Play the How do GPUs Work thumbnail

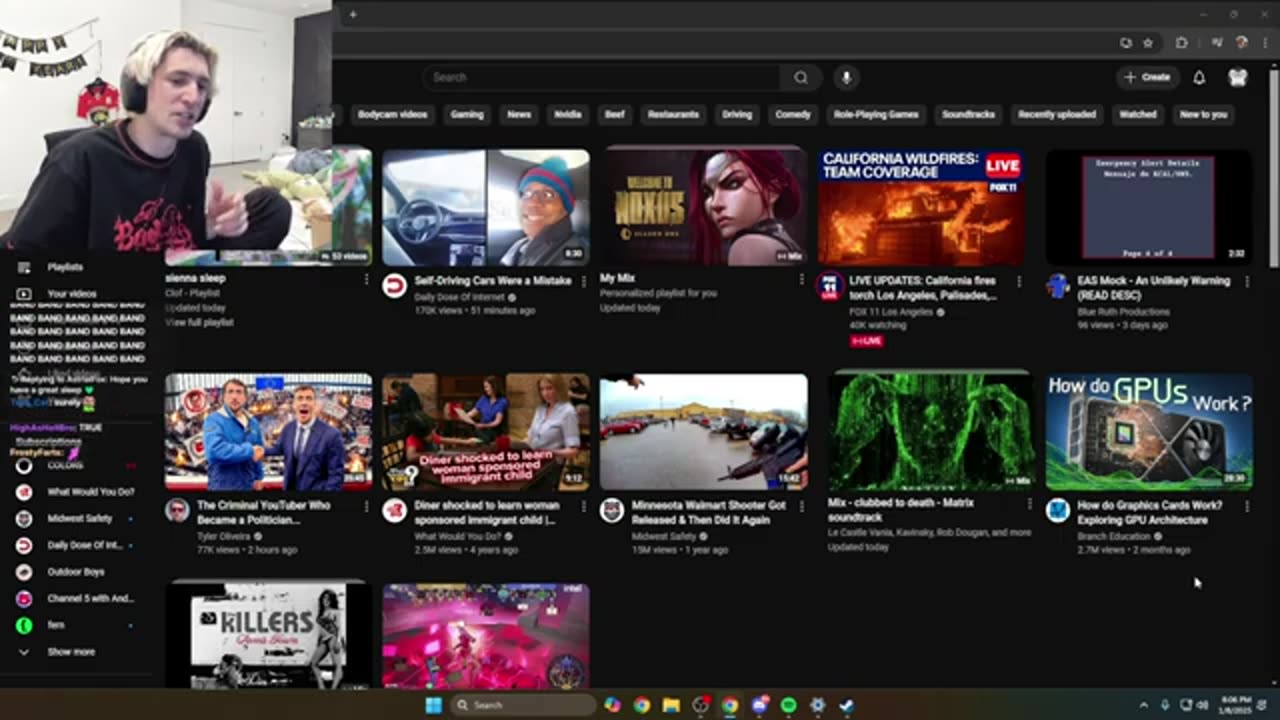(1149, 431)
